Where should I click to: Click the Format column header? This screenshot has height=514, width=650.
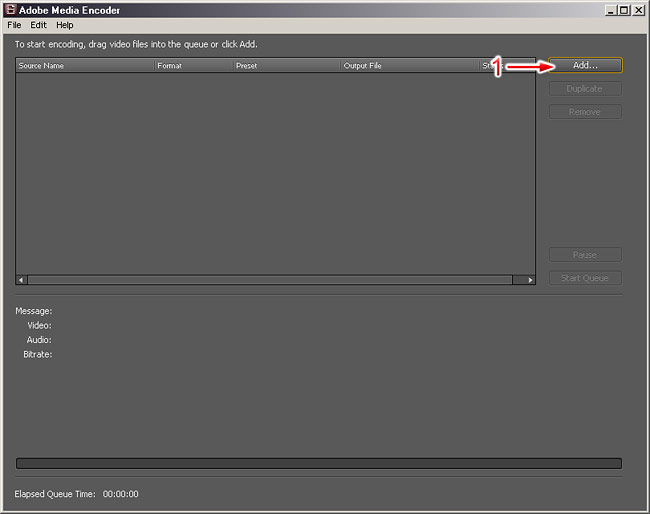(x=194, y=65)
